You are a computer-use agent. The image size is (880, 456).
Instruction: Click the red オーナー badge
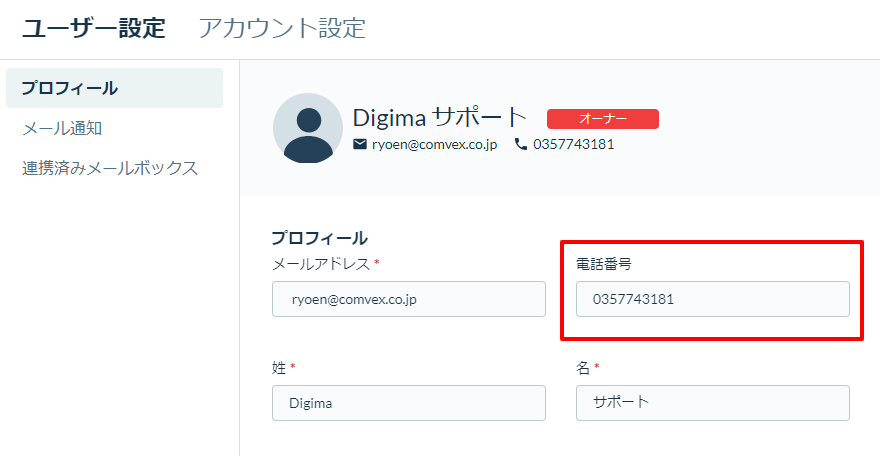(603, 119)
